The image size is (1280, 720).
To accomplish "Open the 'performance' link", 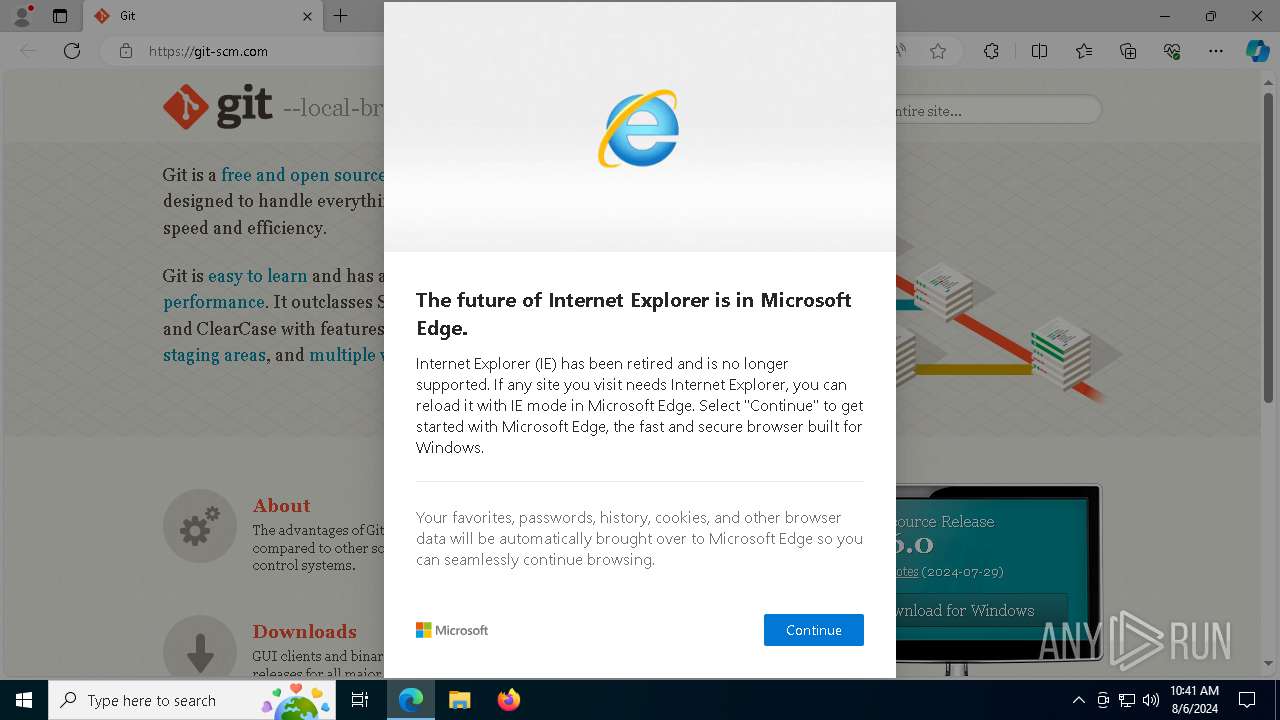I will (213, 302).
